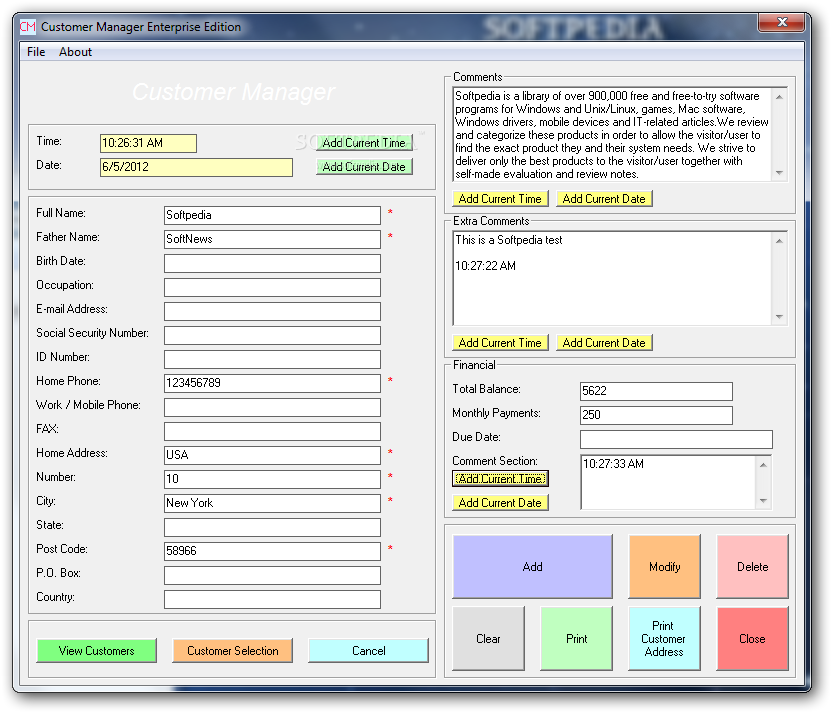Click the FAX field
832x713 pixels.
[x=272, y=431]
